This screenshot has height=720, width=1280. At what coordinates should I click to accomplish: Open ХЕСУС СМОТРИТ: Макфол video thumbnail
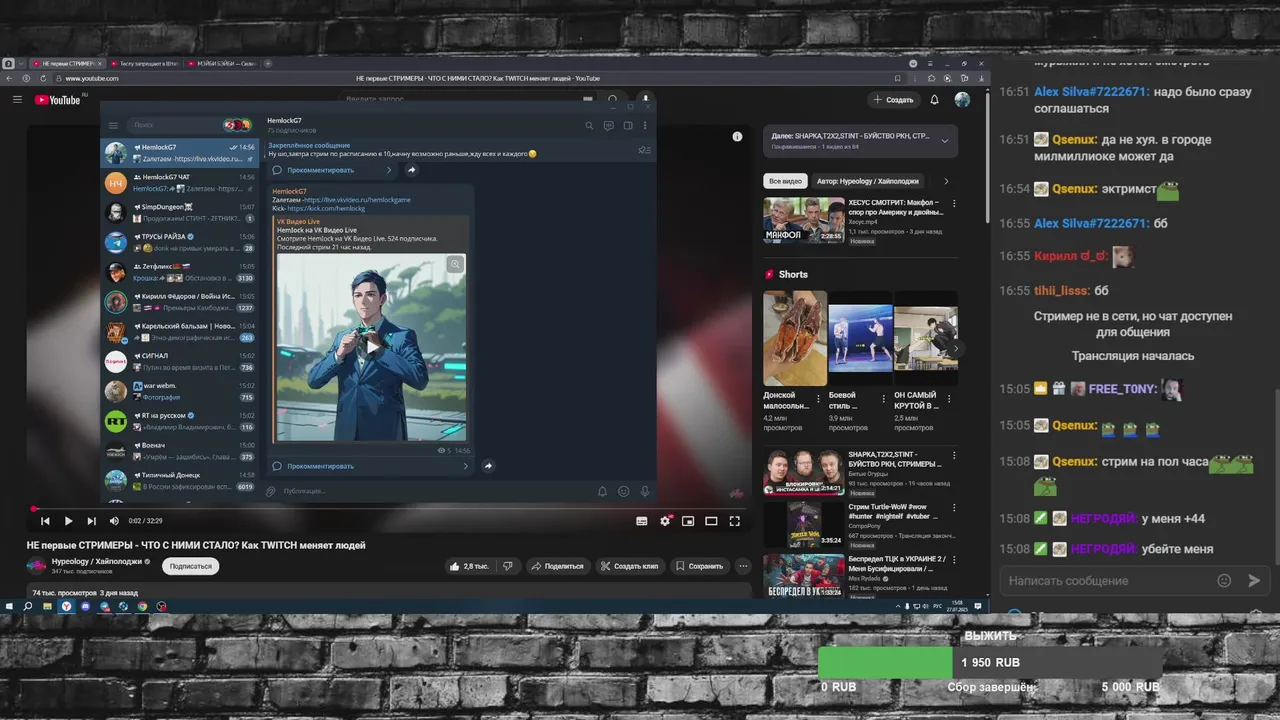click(x=803, y=220)
